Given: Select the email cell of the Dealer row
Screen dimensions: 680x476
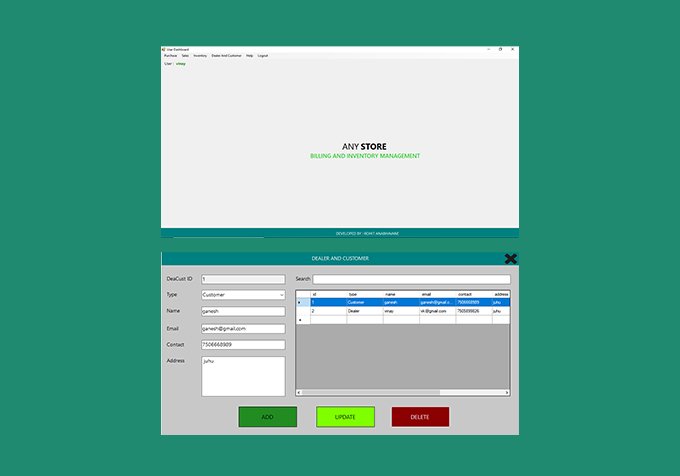Looking at the screenshot, I should 438,311.
